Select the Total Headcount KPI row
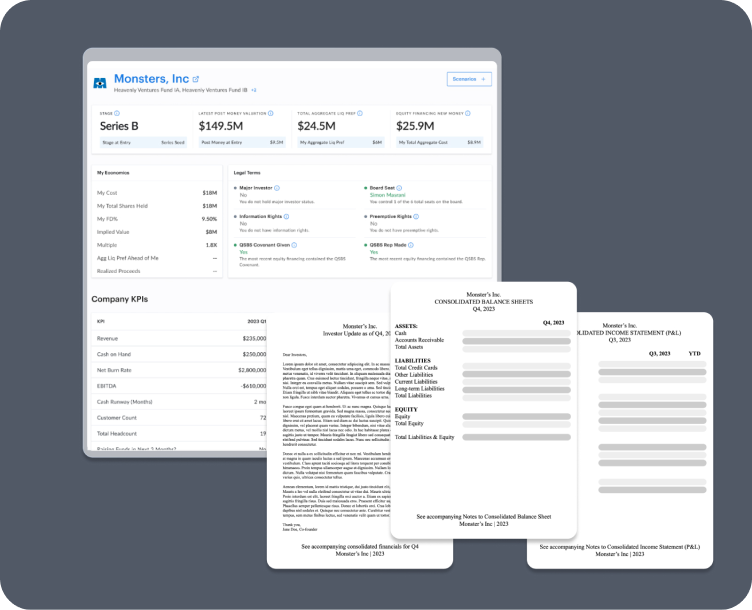The height and width of the screenshot is (610, 752). 179,433
